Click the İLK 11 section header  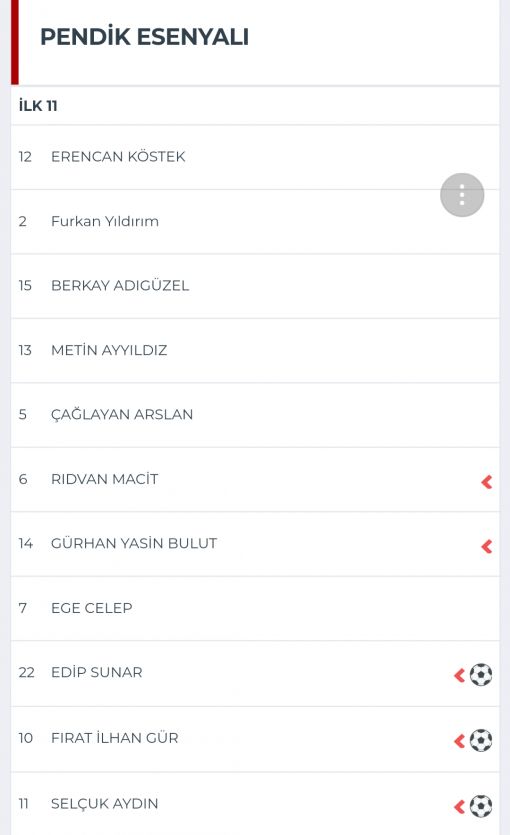click(38, 106)
